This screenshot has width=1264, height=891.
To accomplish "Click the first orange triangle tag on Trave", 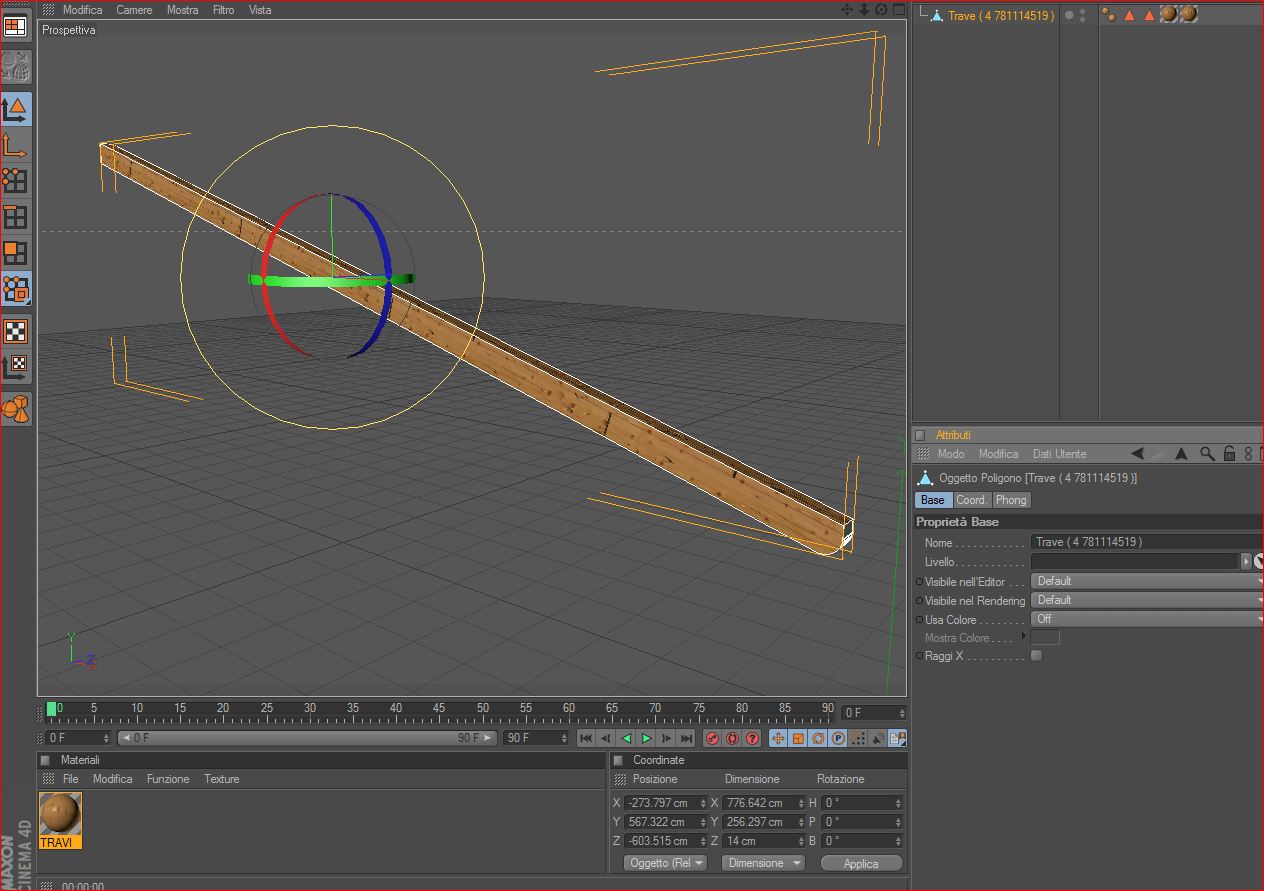I will (x=1130, y=15).
